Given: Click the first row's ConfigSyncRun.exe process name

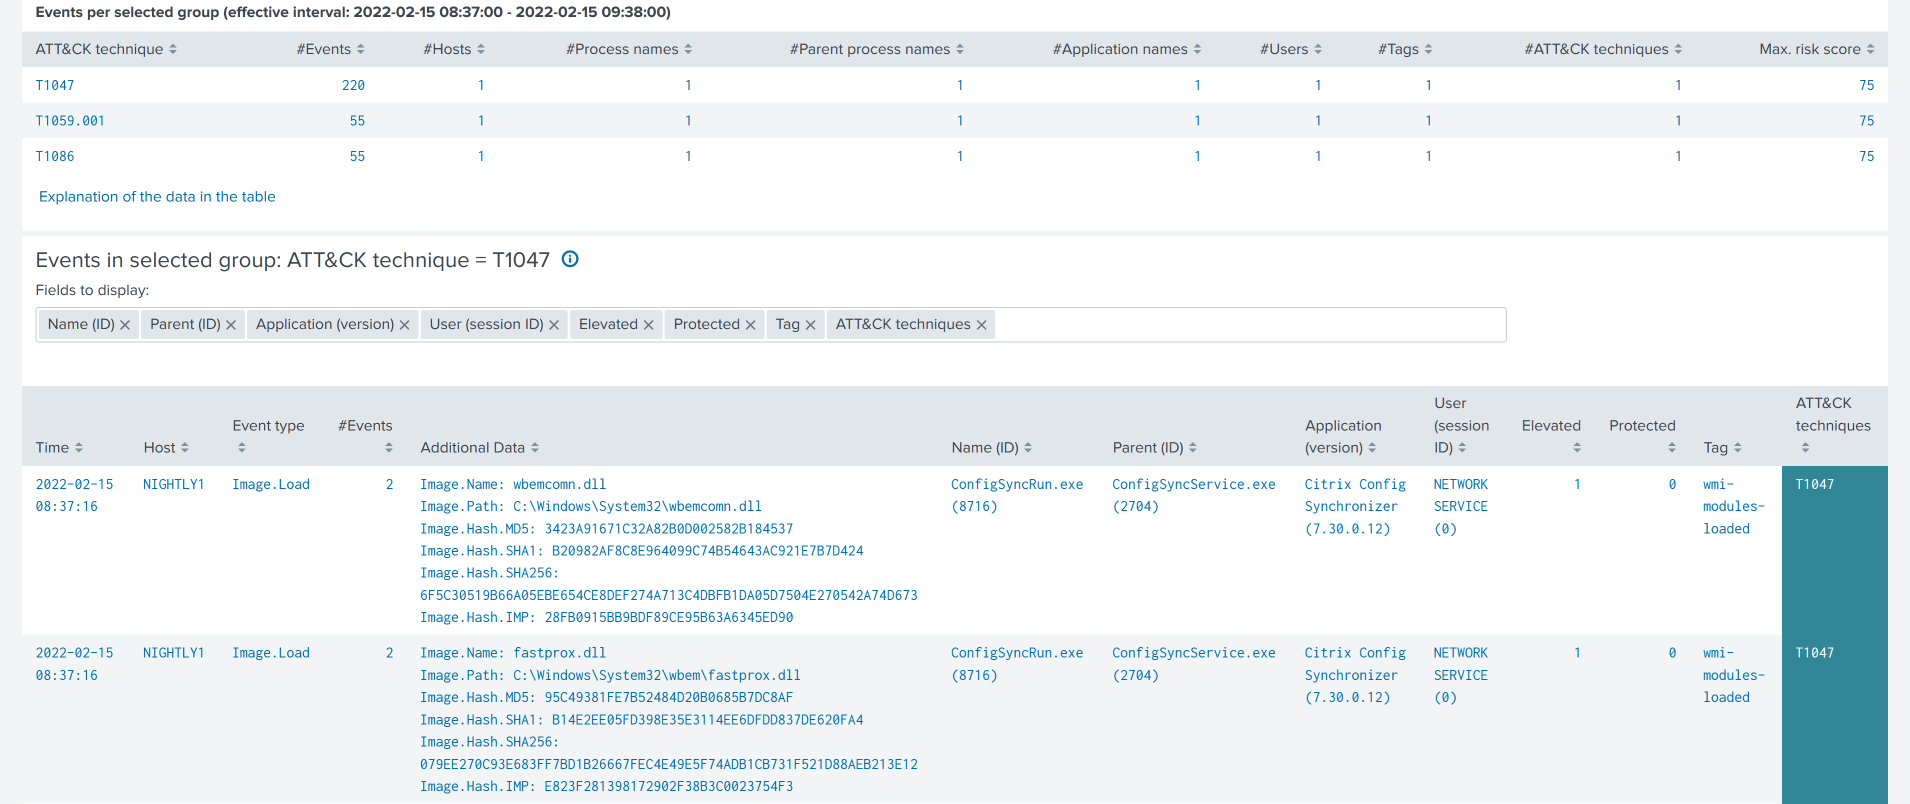Looking at the screenshot, I should tap(1016, 484).
